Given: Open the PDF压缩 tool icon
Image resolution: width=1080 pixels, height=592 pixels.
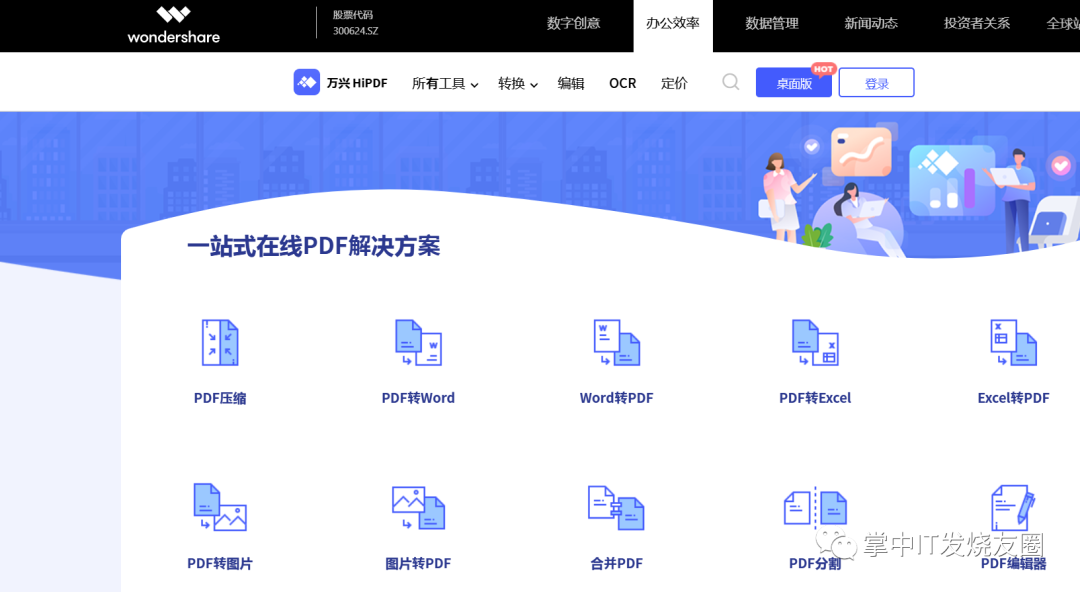Looking at the screenshot, I should tap(220, 343).
